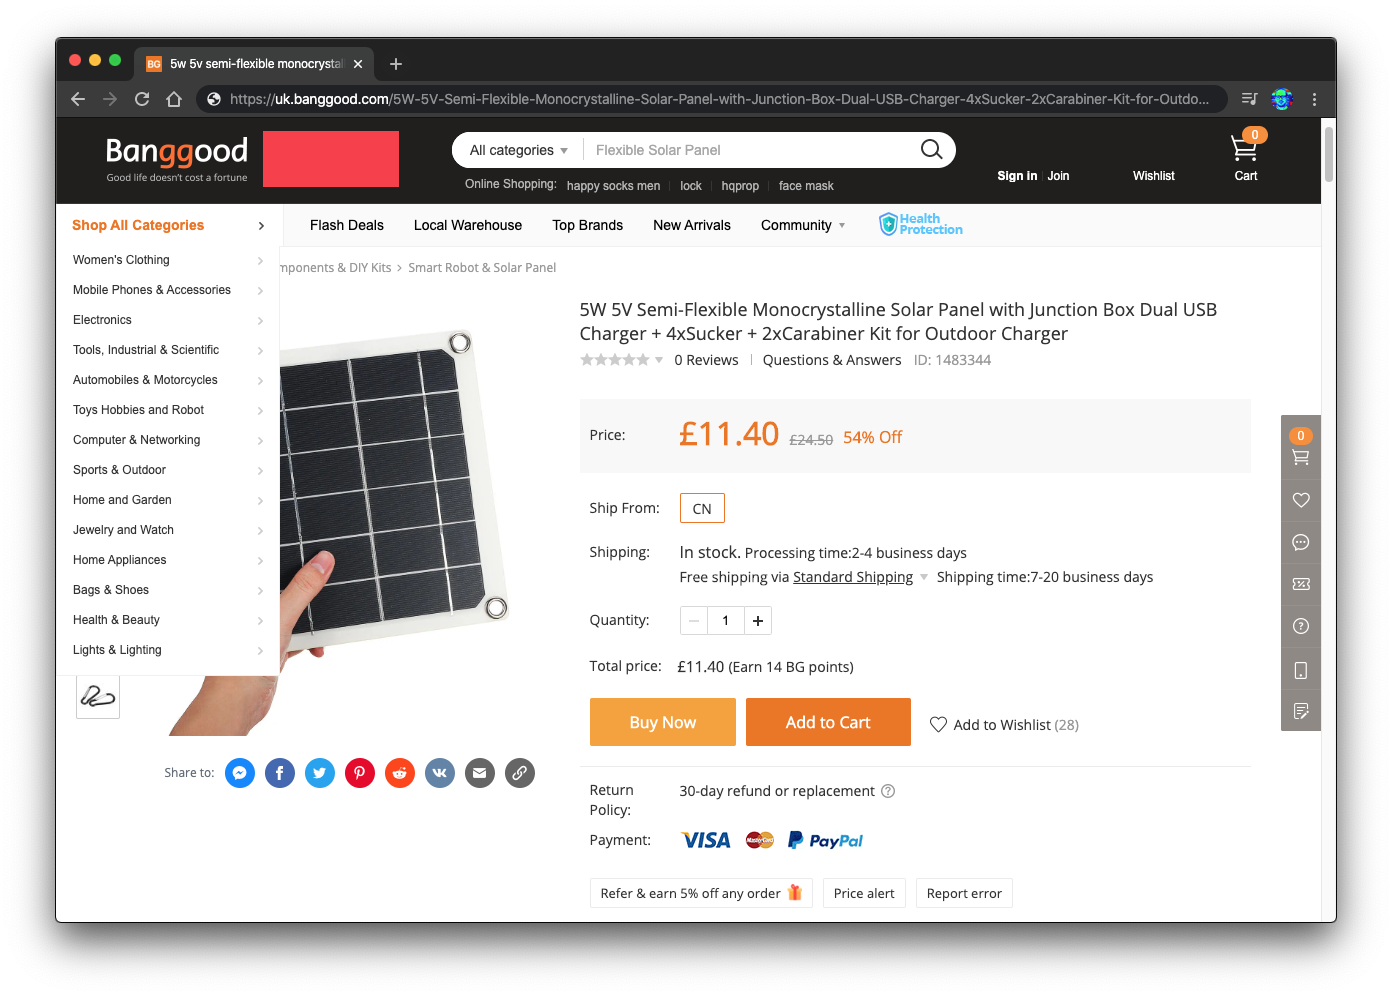
Task: Open the sidebar help question-mark icon
Action: pyautogui.click(x=1300, y=626)
